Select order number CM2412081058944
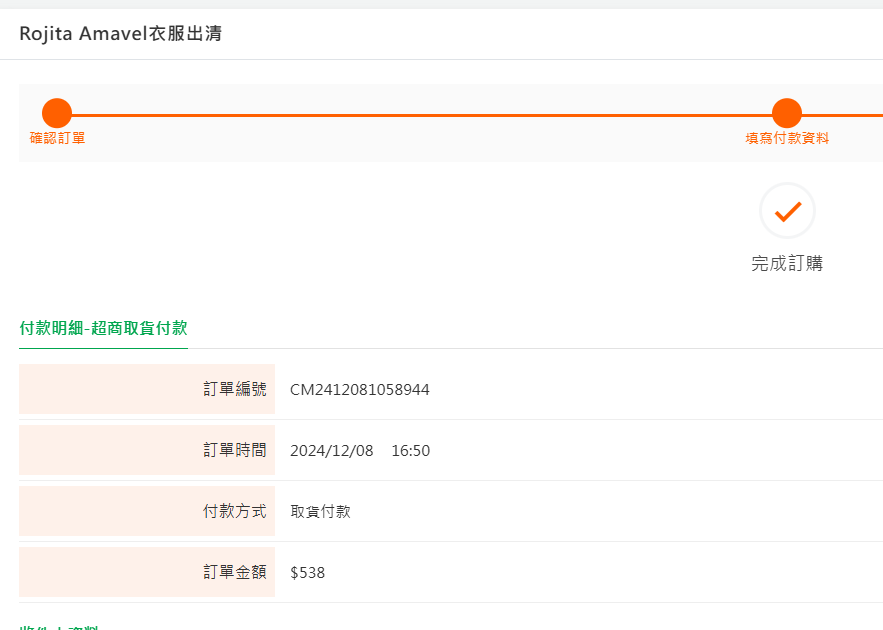This screenshot has width=883, height=630. tap(360, 390)
